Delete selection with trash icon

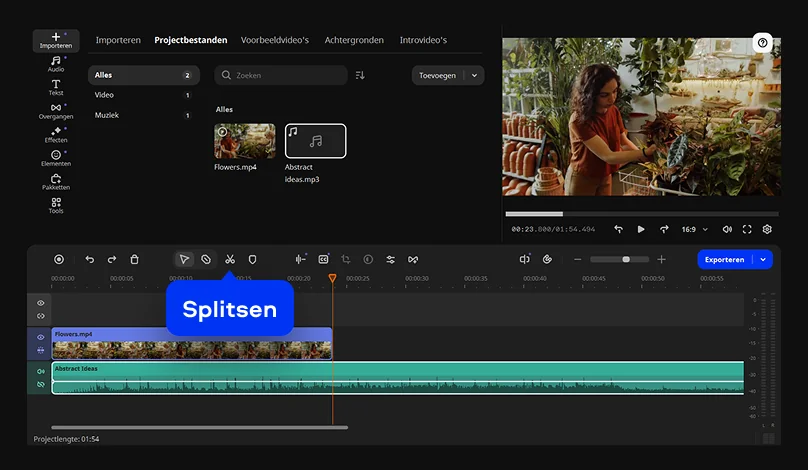click(135, 259)
